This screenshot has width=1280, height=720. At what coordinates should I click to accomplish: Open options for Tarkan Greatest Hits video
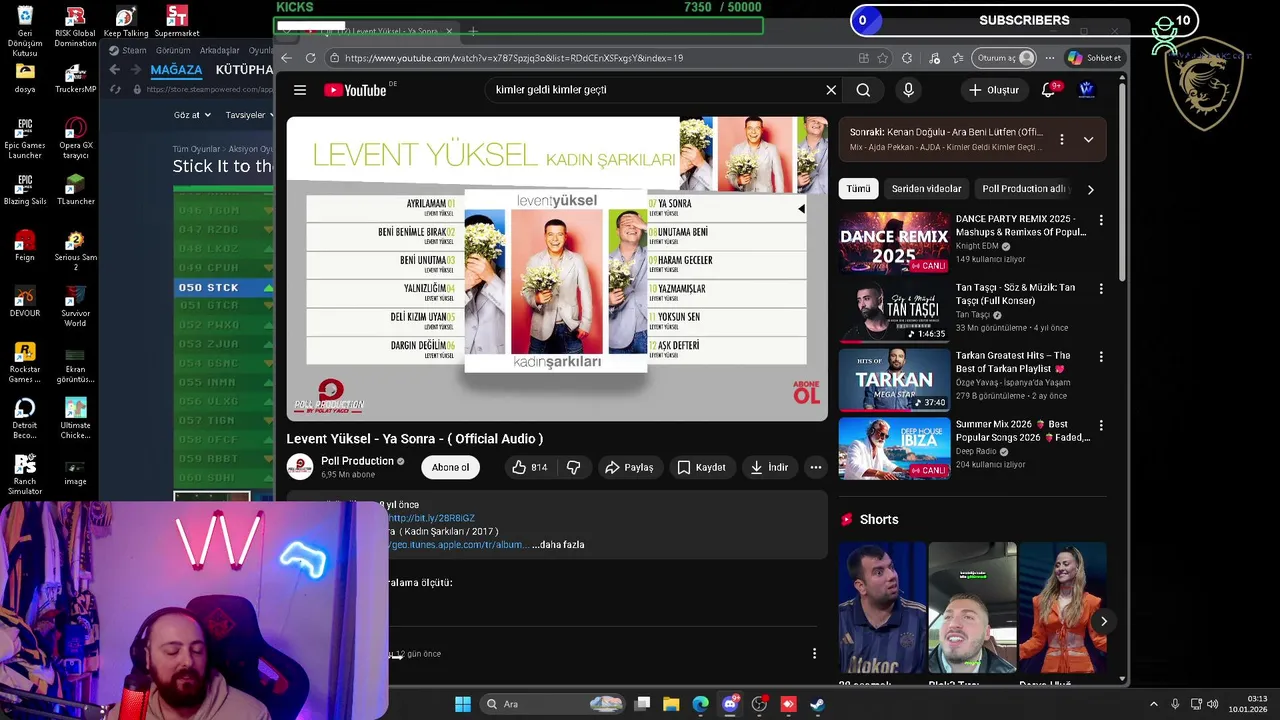pos(1101,357)
